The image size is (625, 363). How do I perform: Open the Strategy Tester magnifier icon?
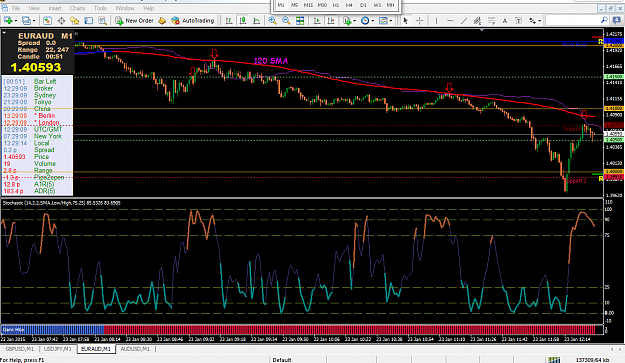[x=102, y=21]
